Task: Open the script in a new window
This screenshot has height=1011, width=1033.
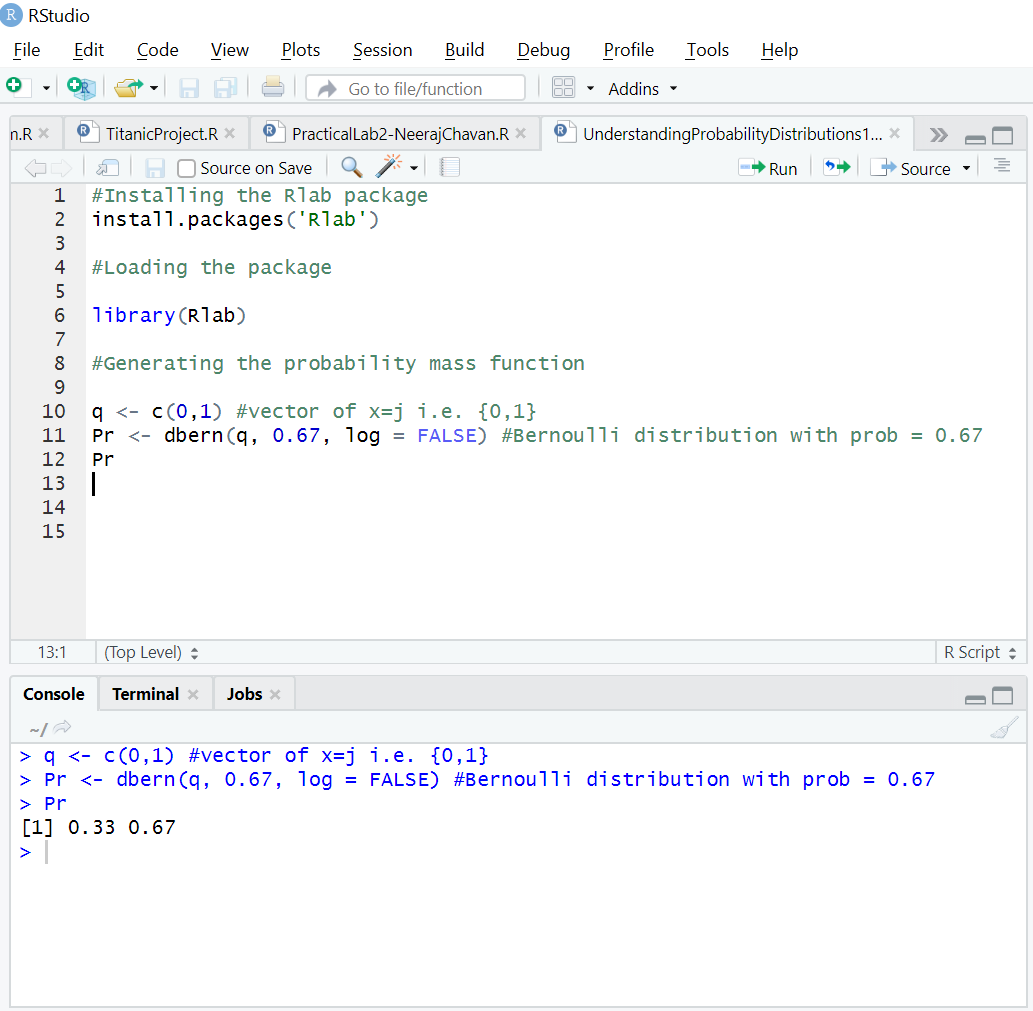Action: (x=107, y=167)
